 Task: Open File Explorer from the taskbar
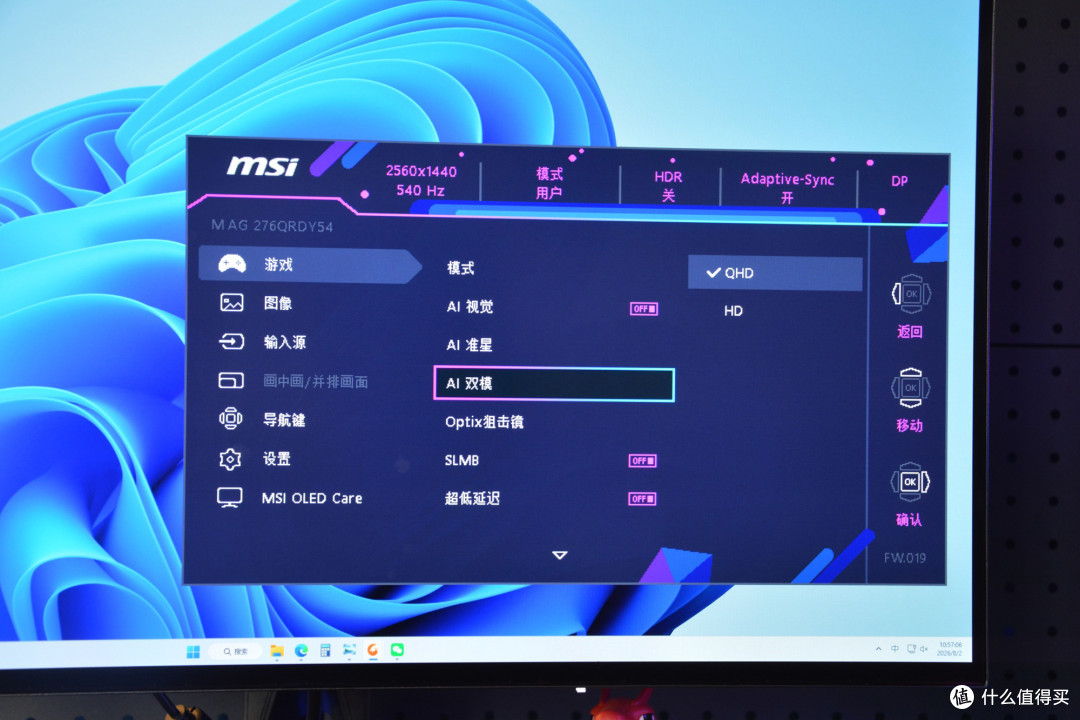click(x=277, y=650)
